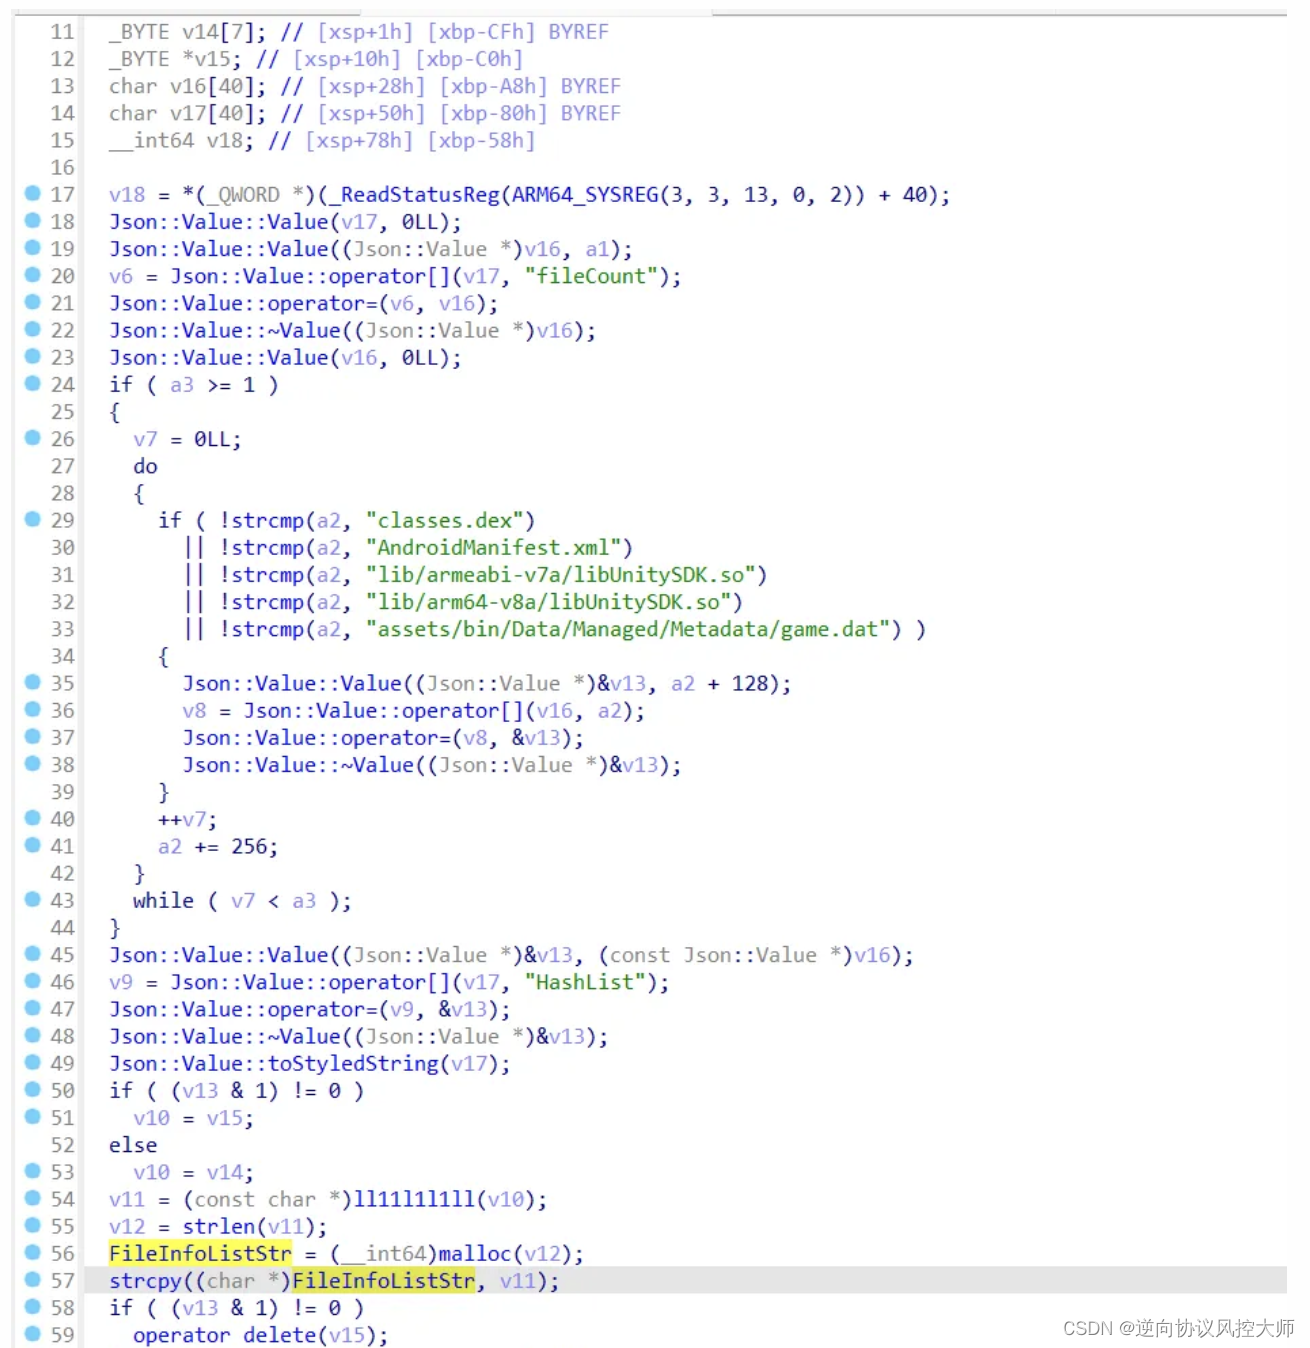Set breakpoint at line 54 dot
The width and height of the screenshot is (1310, 1348).
coord(32,1198)
